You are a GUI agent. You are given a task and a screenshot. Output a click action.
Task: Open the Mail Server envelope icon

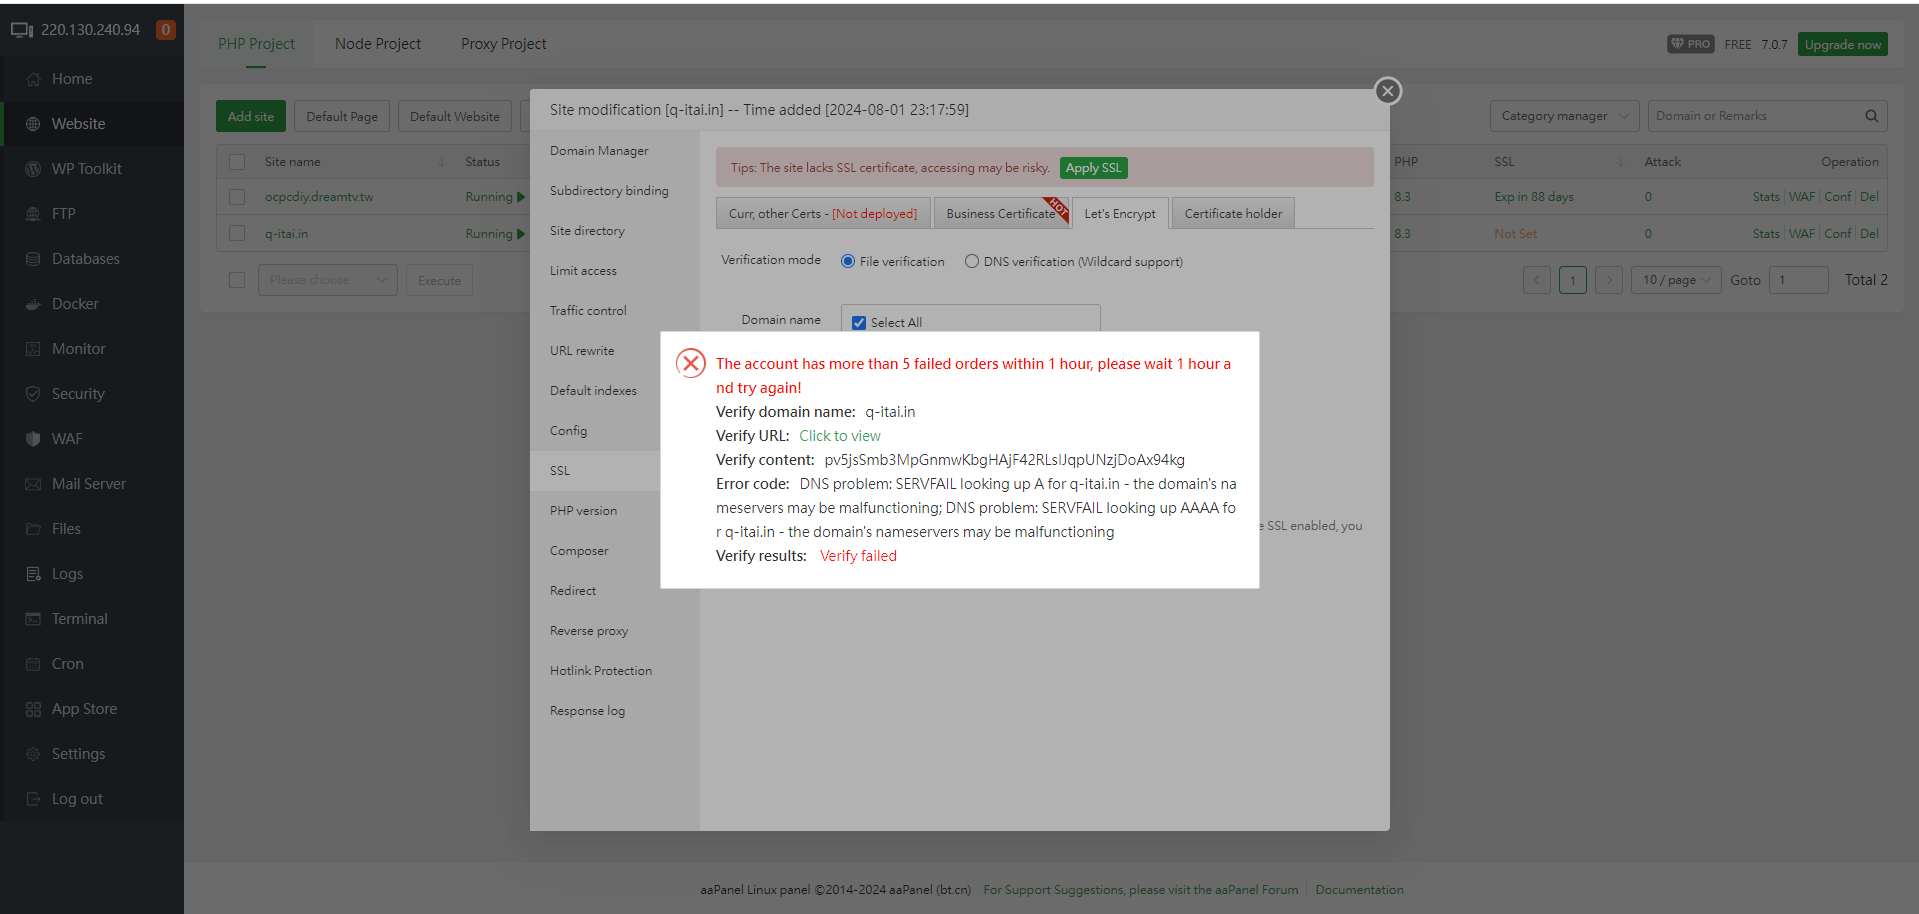(x=33, y=484)
